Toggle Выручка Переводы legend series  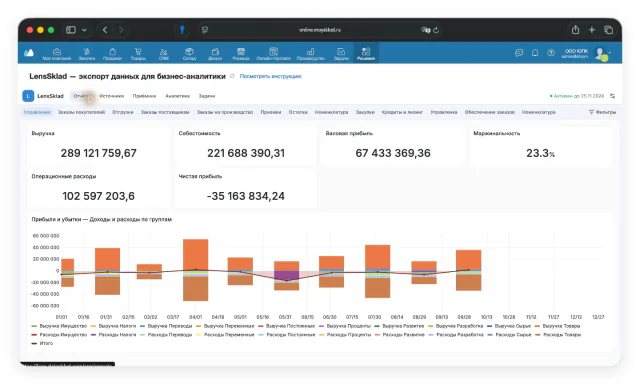[166, 326]
